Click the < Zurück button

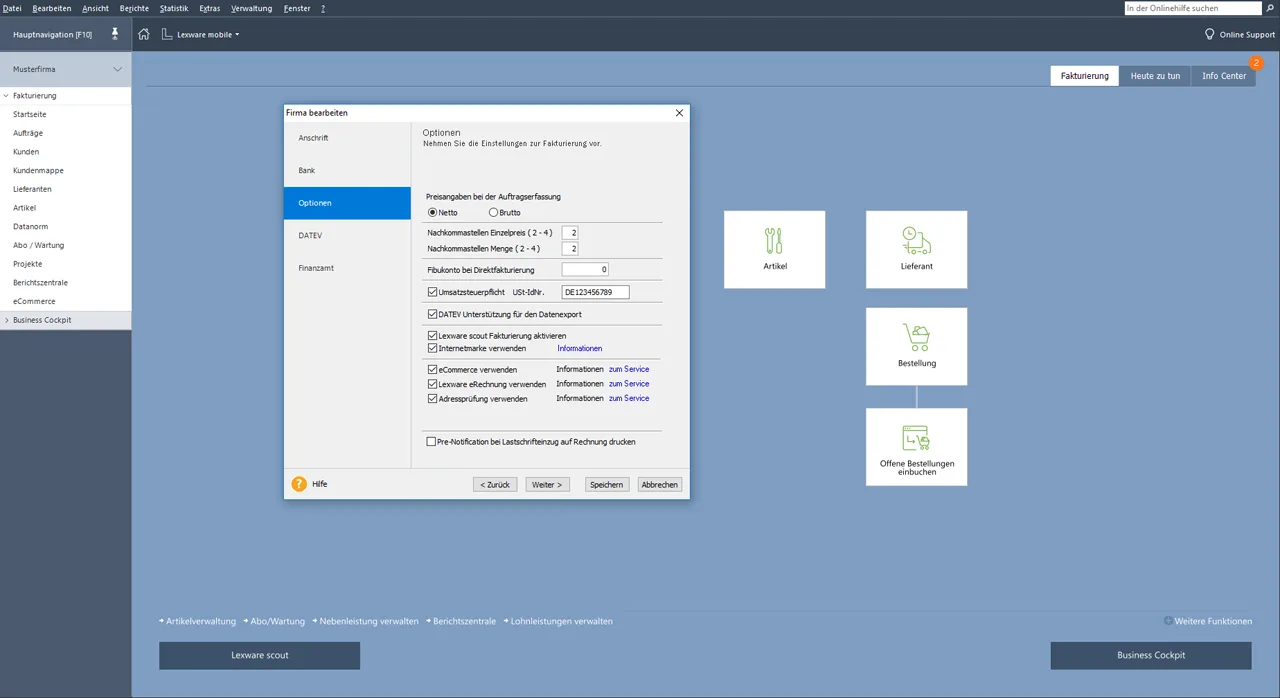(x=495, y=484)
